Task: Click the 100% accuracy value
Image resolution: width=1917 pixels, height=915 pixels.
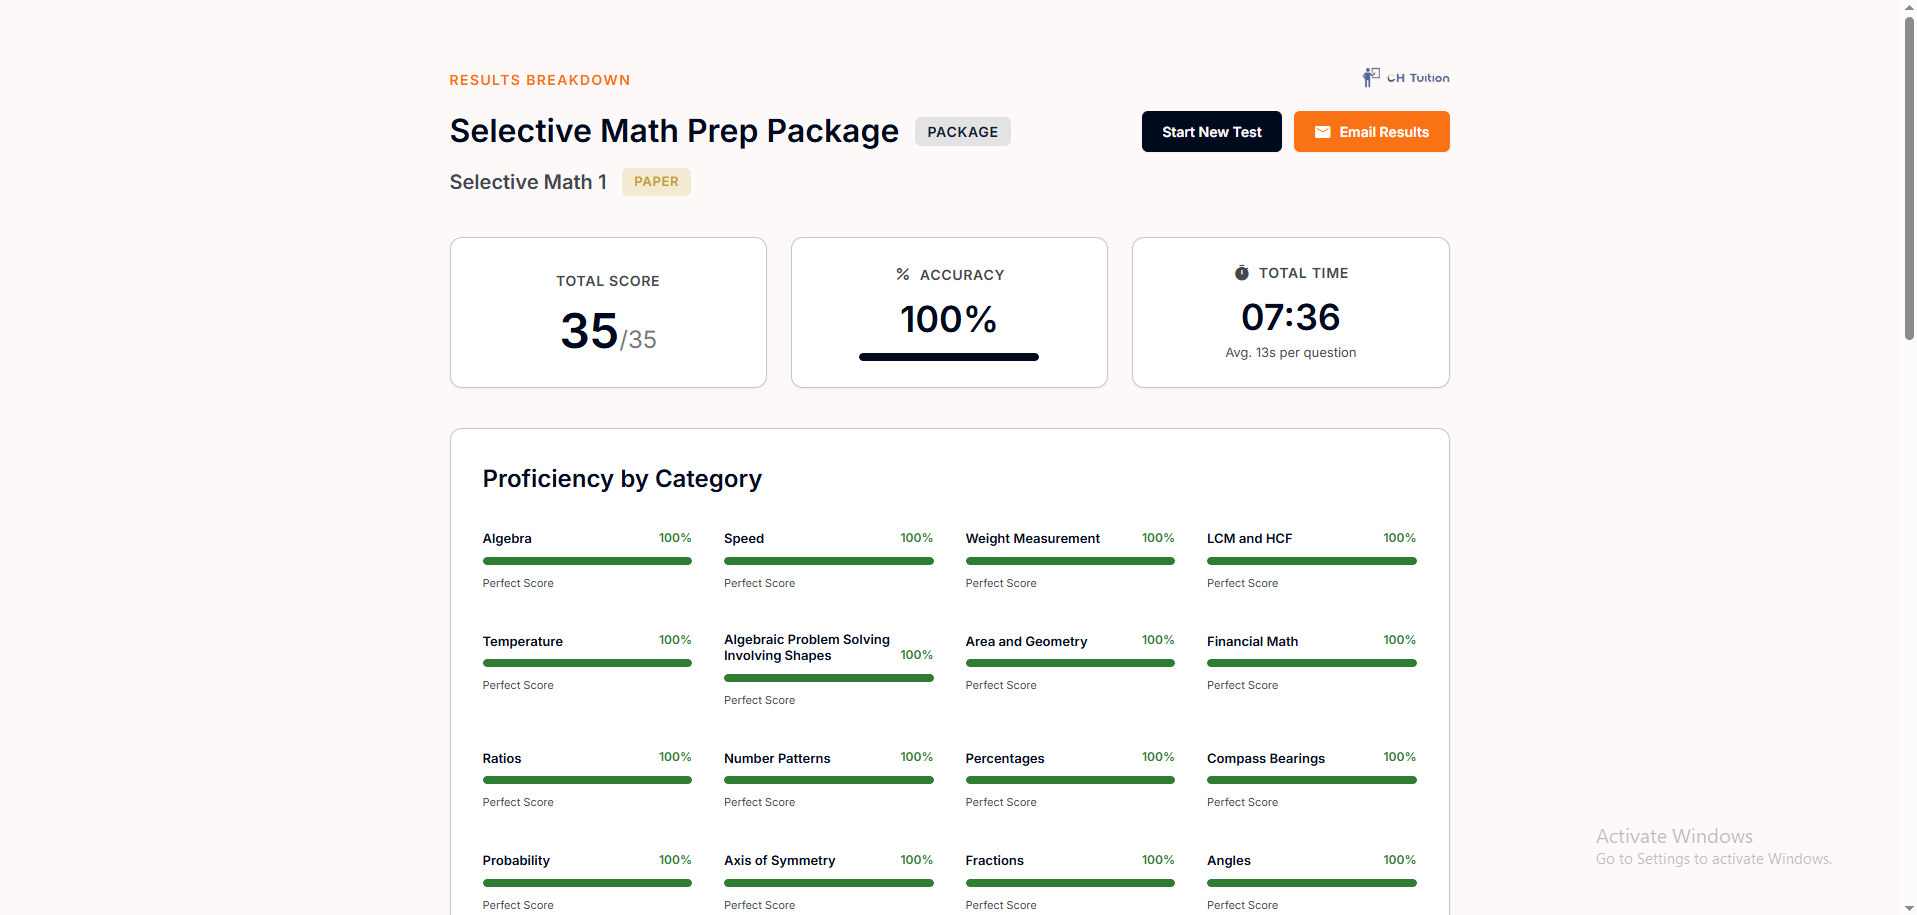Action: click(x=948, y=320)
